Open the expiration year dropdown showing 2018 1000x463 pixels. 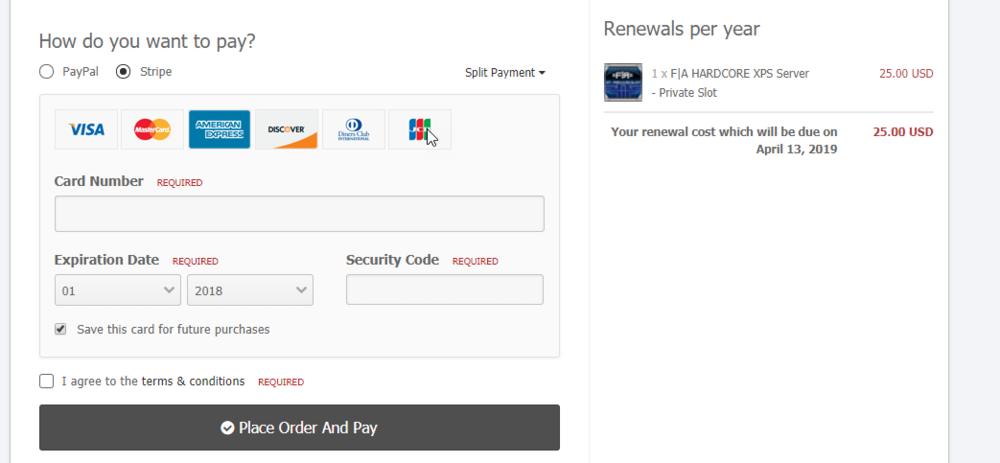(x=250, y=290)
